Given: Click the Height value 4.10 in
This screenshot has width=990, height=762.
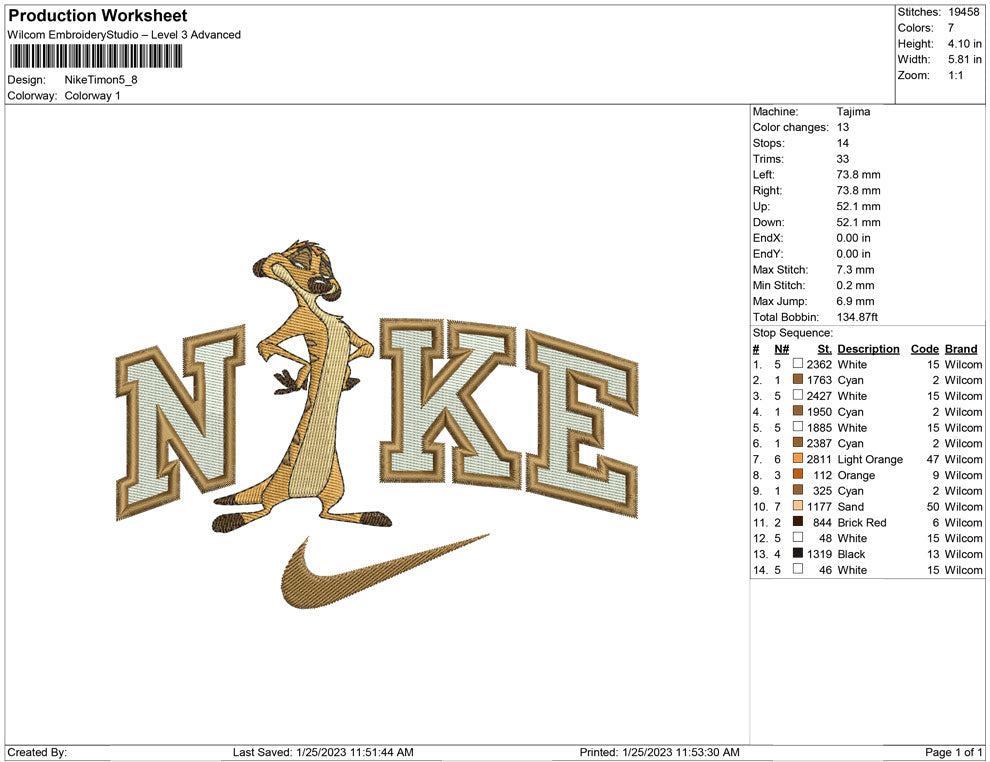Looking at the screenshot, I should tap(964, 44).
